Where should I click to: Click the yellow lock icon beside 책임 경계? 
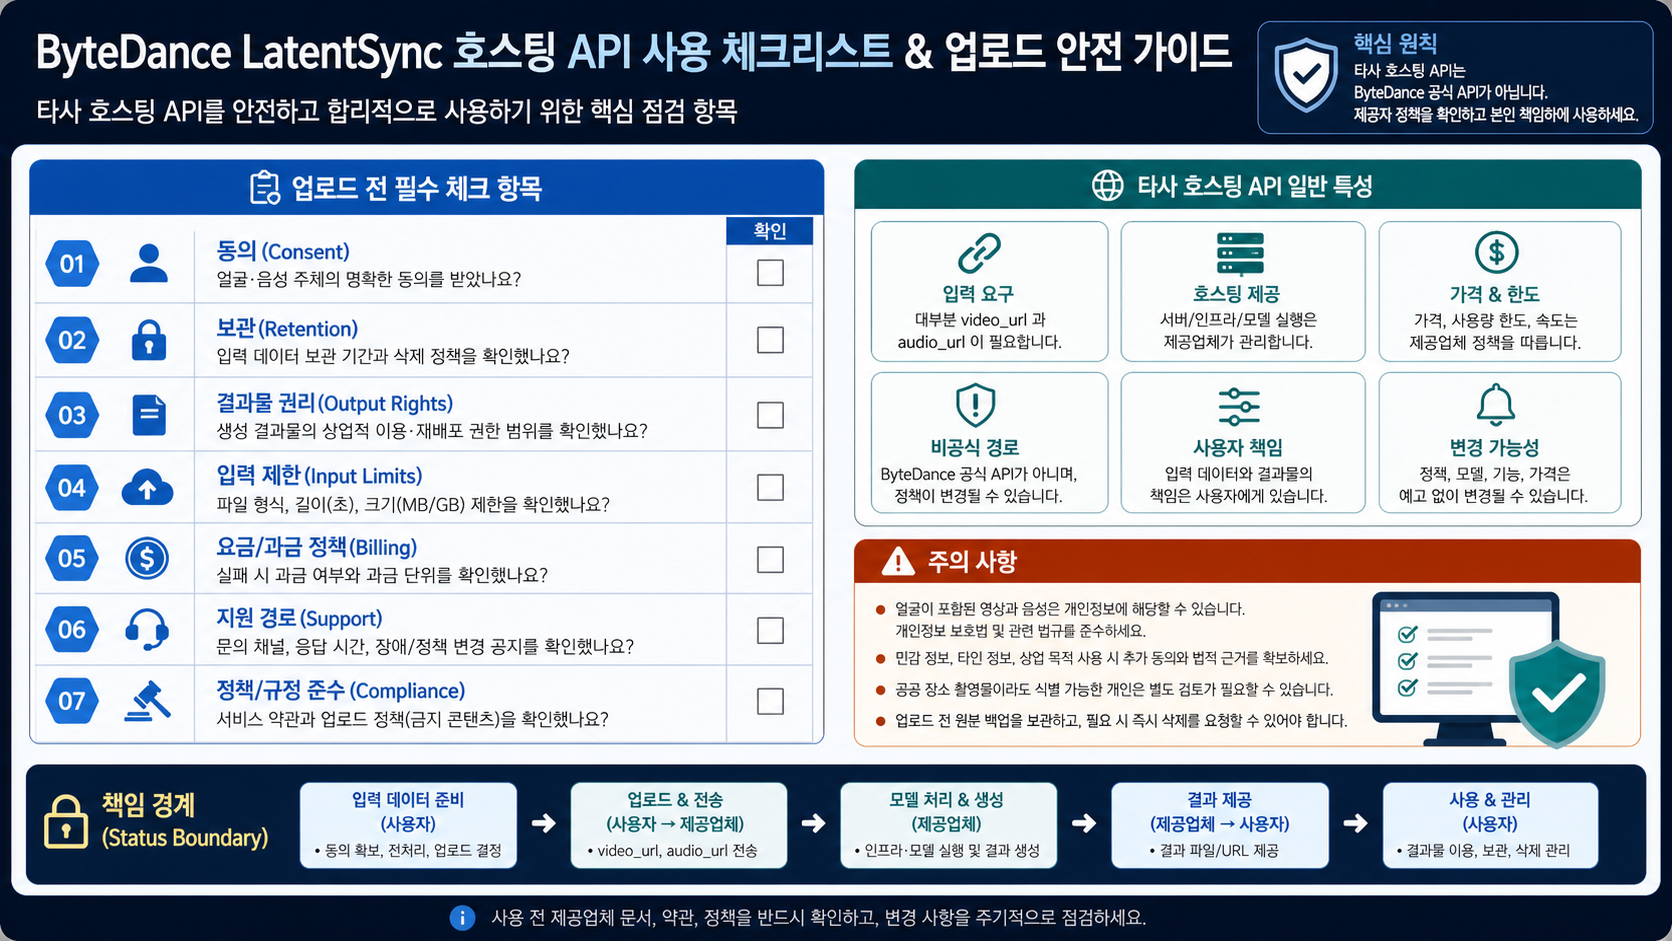(x=66, y=822)
